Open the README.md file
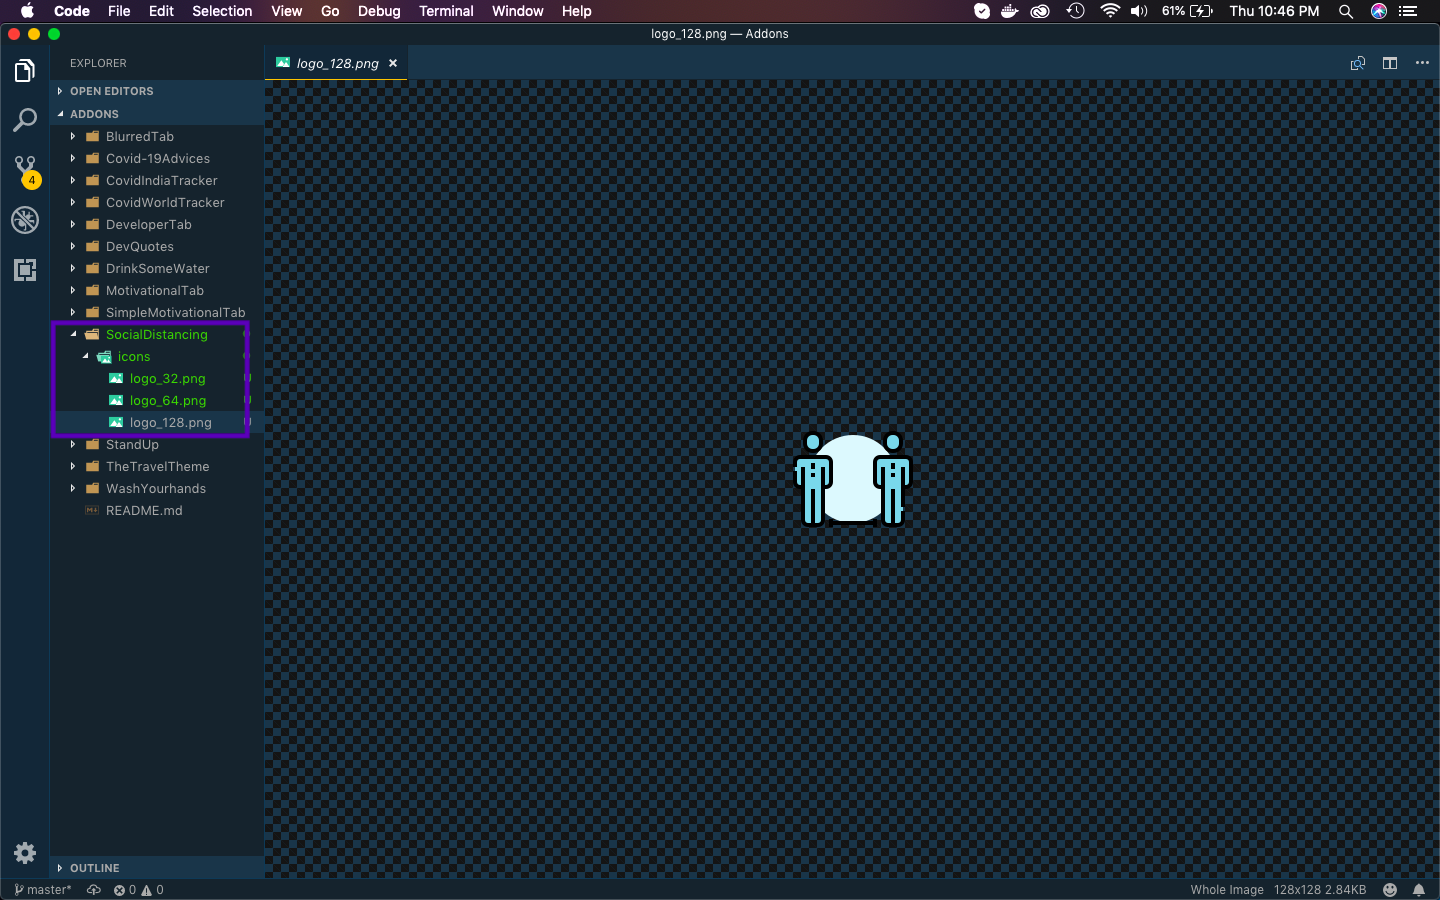The image size is (1440, 900). (157, 511)
